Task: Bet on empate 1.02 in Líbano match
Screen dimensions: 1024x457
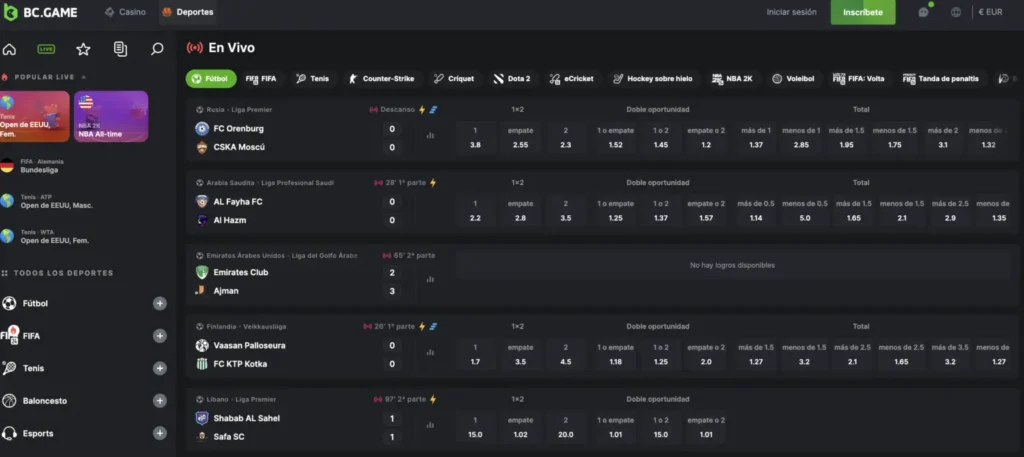Action: 520,428
